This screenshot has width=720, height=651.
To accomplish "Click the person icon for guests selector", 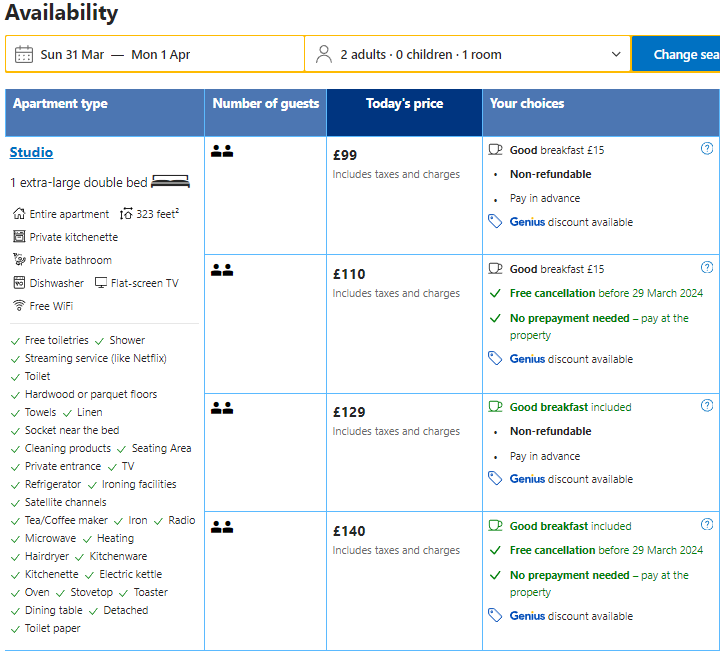I will click(323, 54).
